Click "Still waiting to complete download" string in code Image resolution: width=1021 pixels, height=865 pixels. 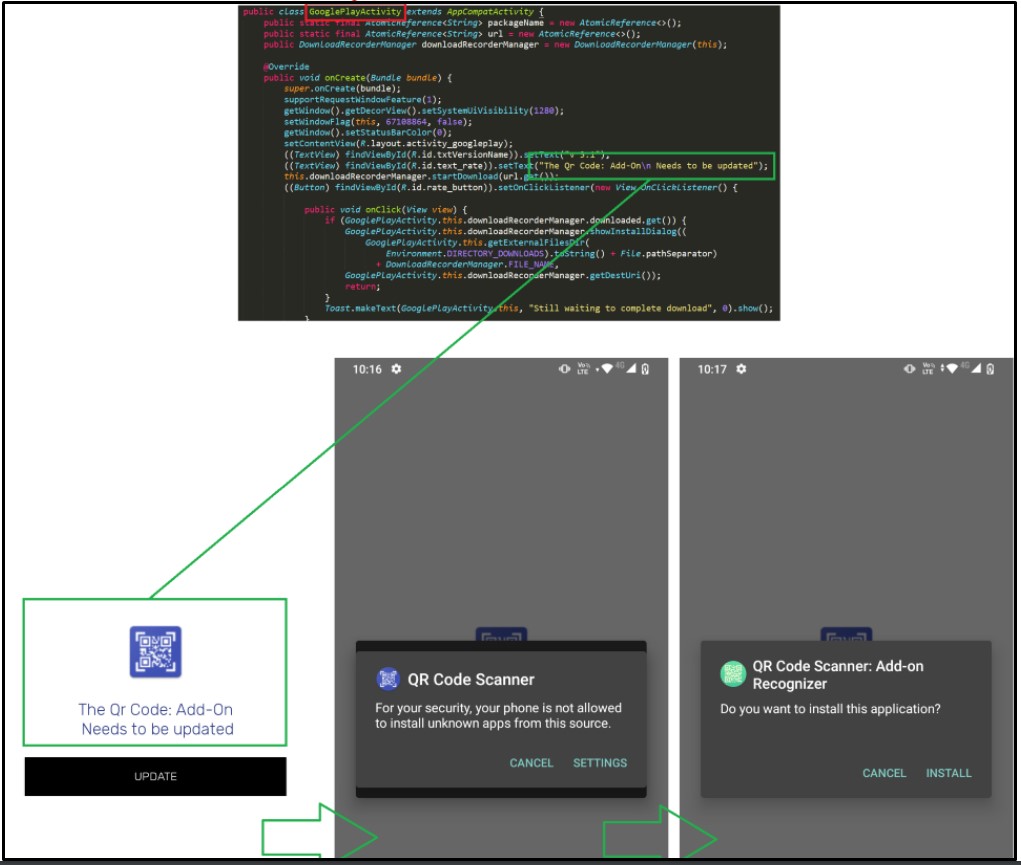coord(621,308)
